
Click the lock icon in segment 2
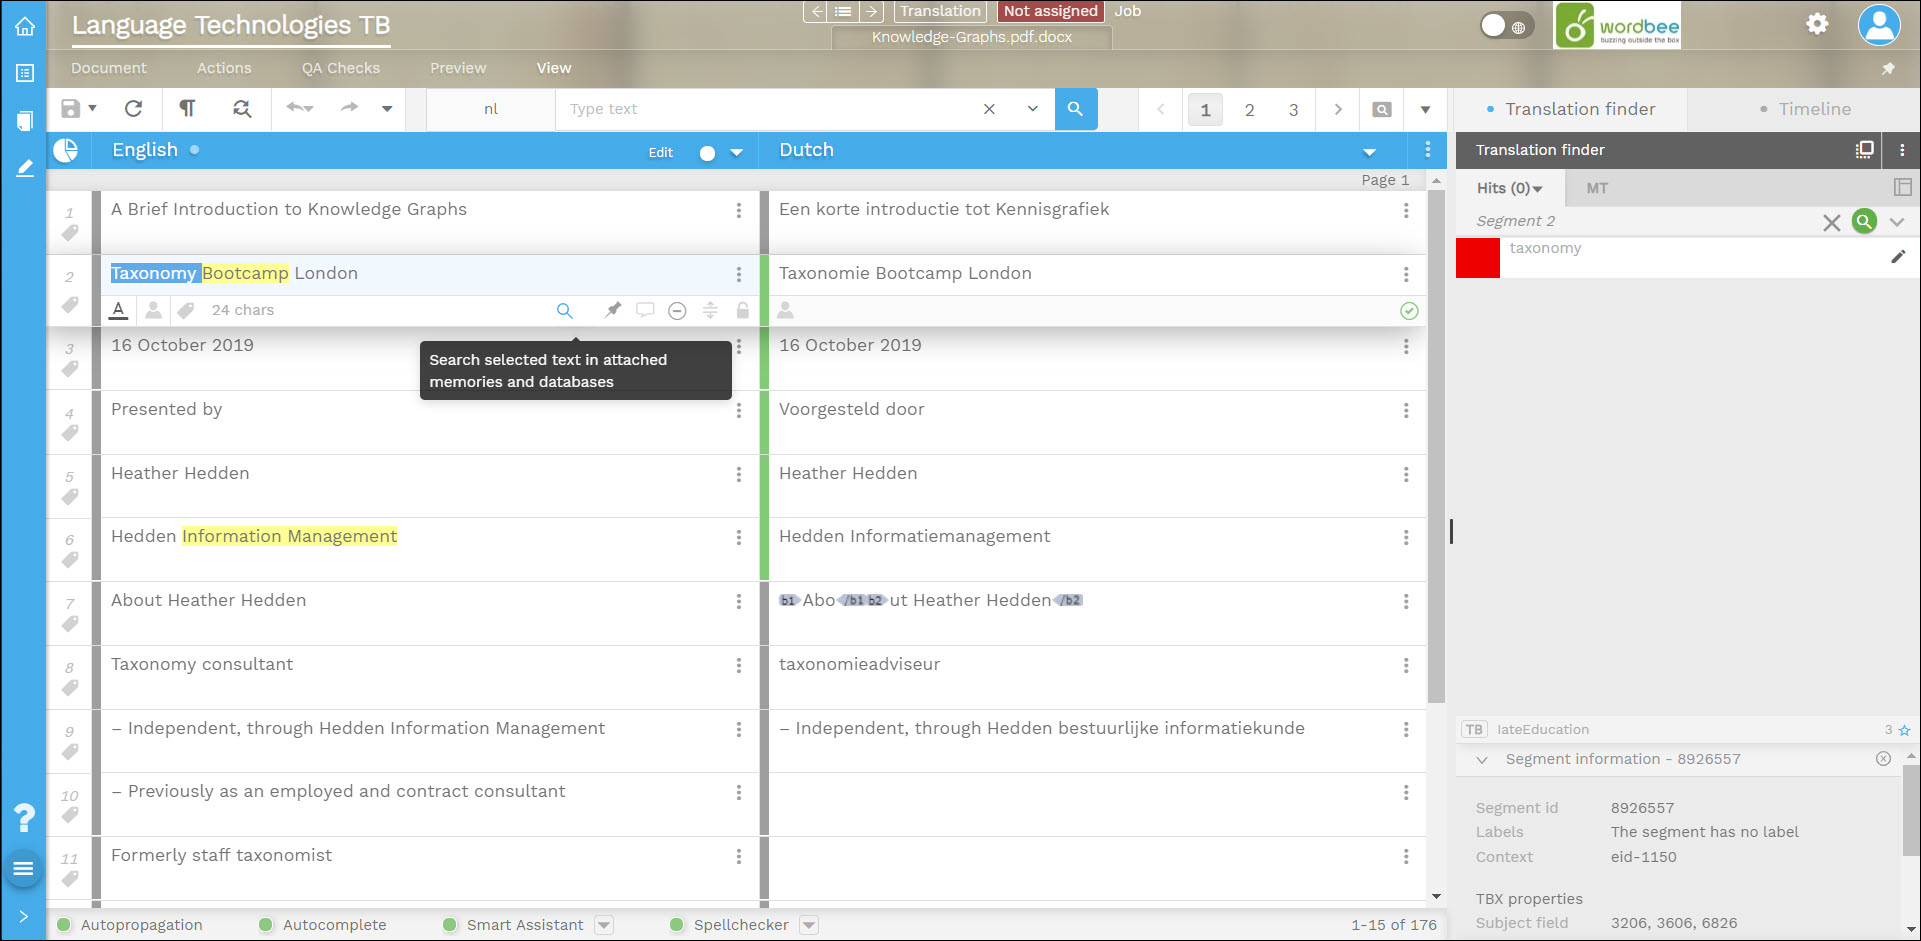pos(742,310)
